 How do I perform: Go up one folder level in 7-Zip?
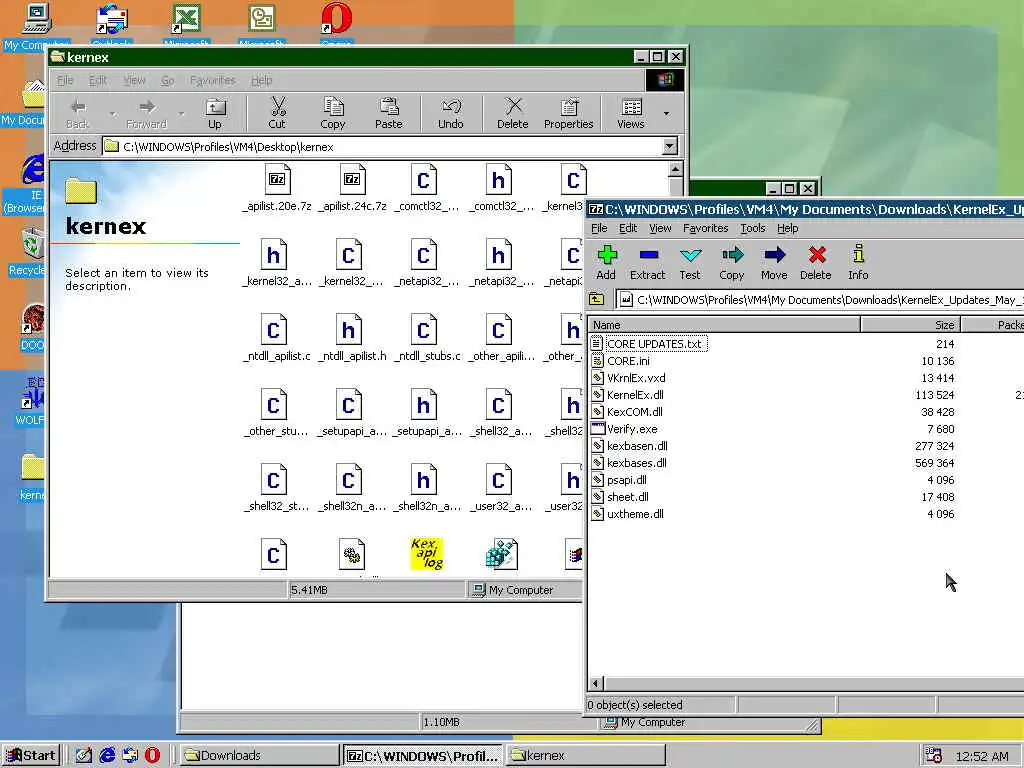[596, 299]
